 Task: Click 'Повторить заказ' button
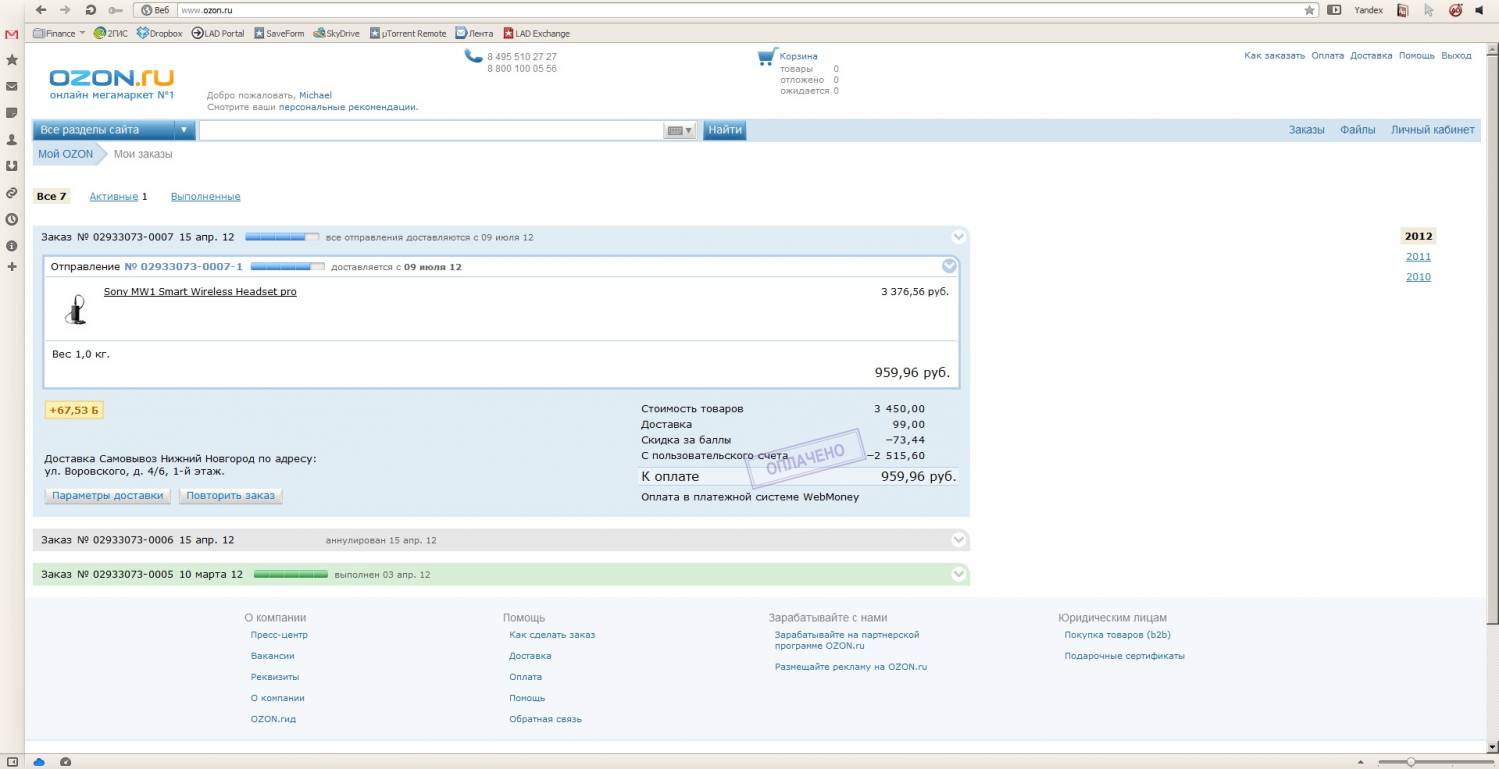[x=230, y=495]
